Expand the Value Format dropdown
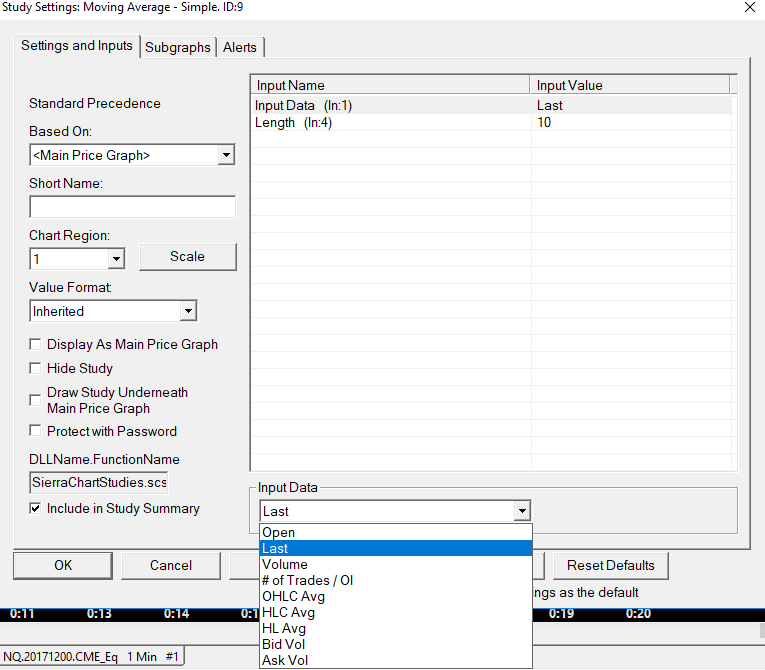This screenshot has width=765, height=670. coord(188,311)
